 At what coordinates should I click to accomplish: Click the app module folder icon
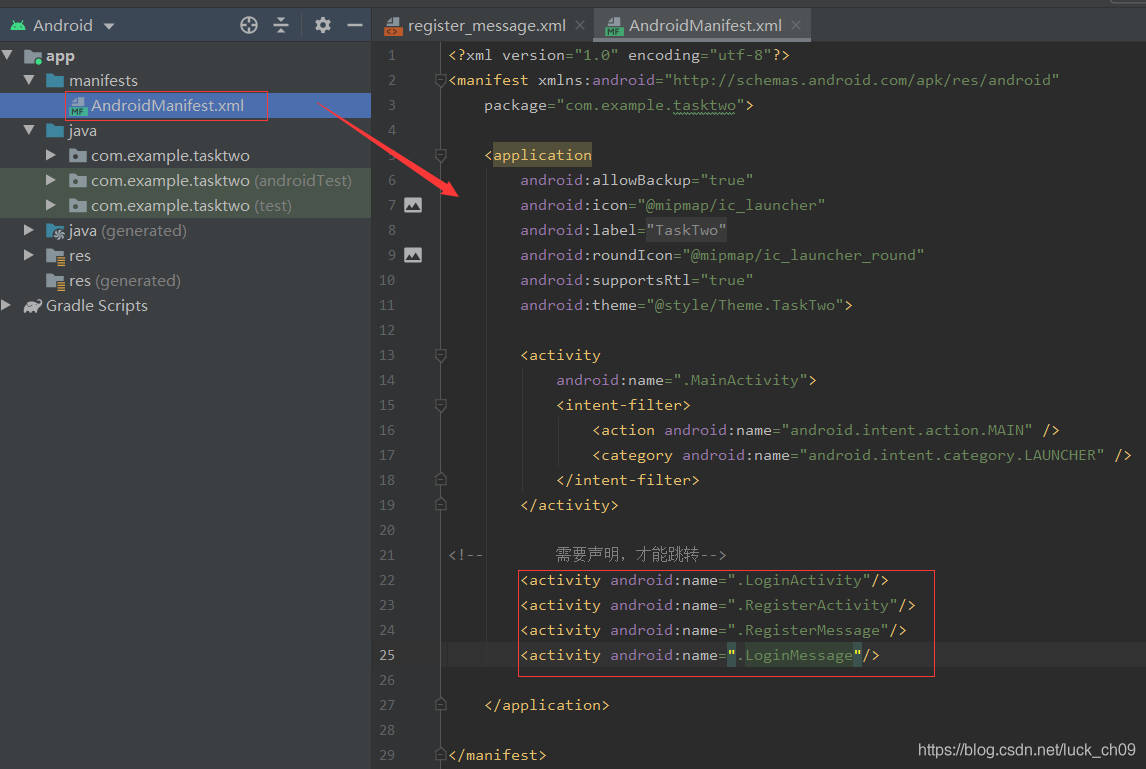[33, 56]
